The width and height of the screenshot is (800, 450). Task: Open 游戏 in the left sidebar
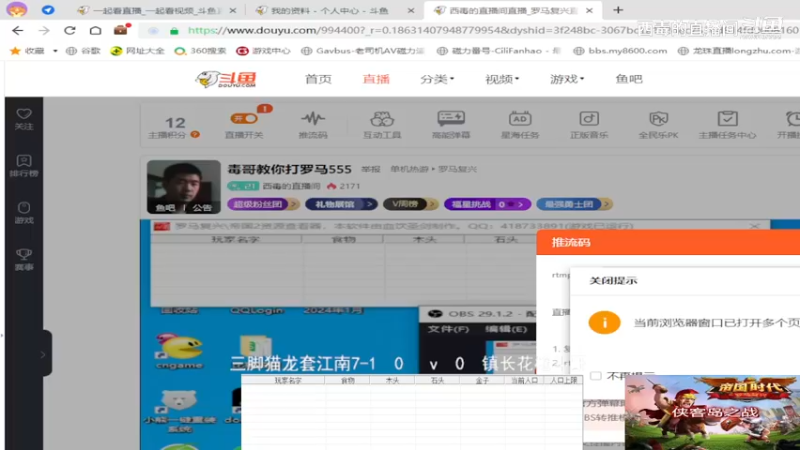click(x=24, y=213)
